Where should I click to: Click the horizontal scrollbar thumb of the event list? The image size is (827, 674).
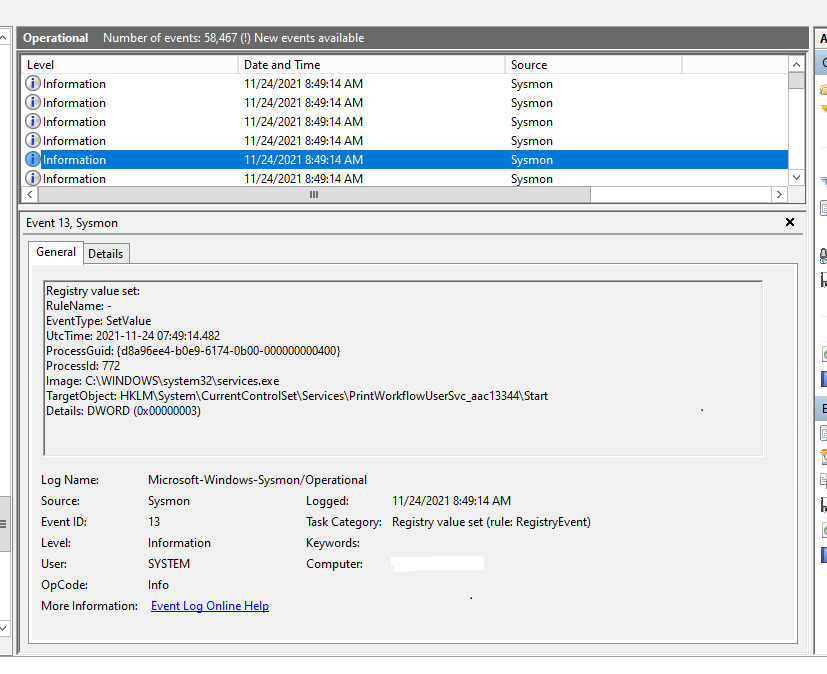(314, 195)
